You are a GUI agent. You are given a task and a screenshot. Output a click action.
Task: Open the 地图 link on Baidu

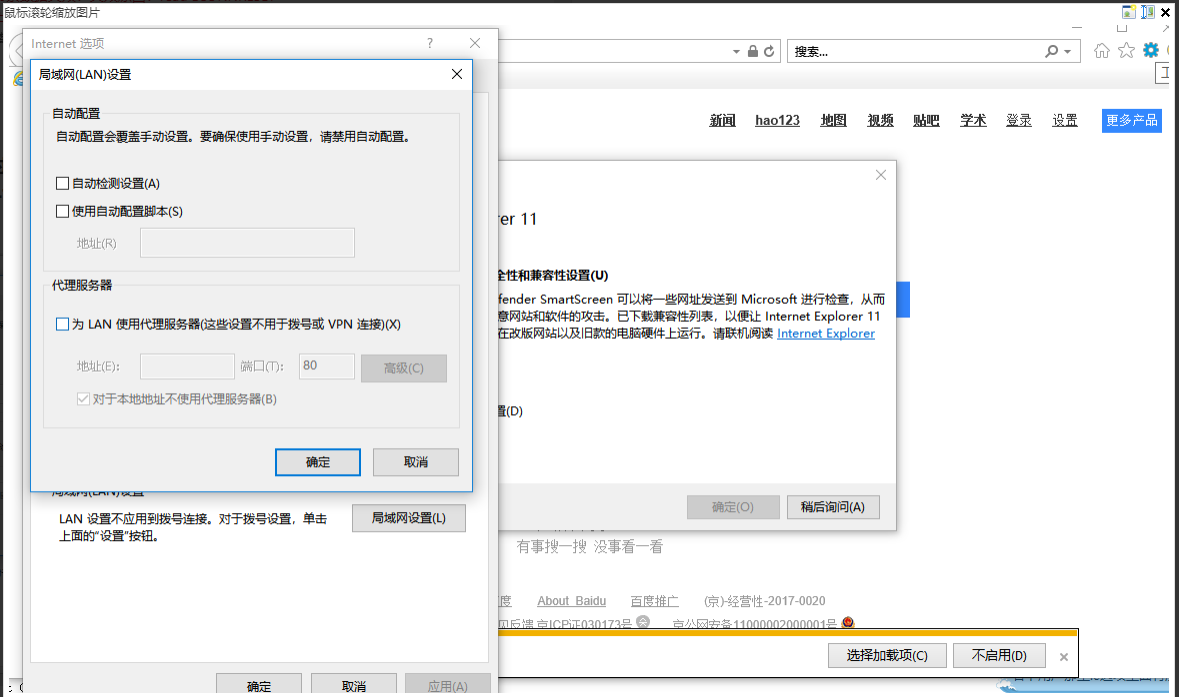pyautogui.click(x=834, y=120)
